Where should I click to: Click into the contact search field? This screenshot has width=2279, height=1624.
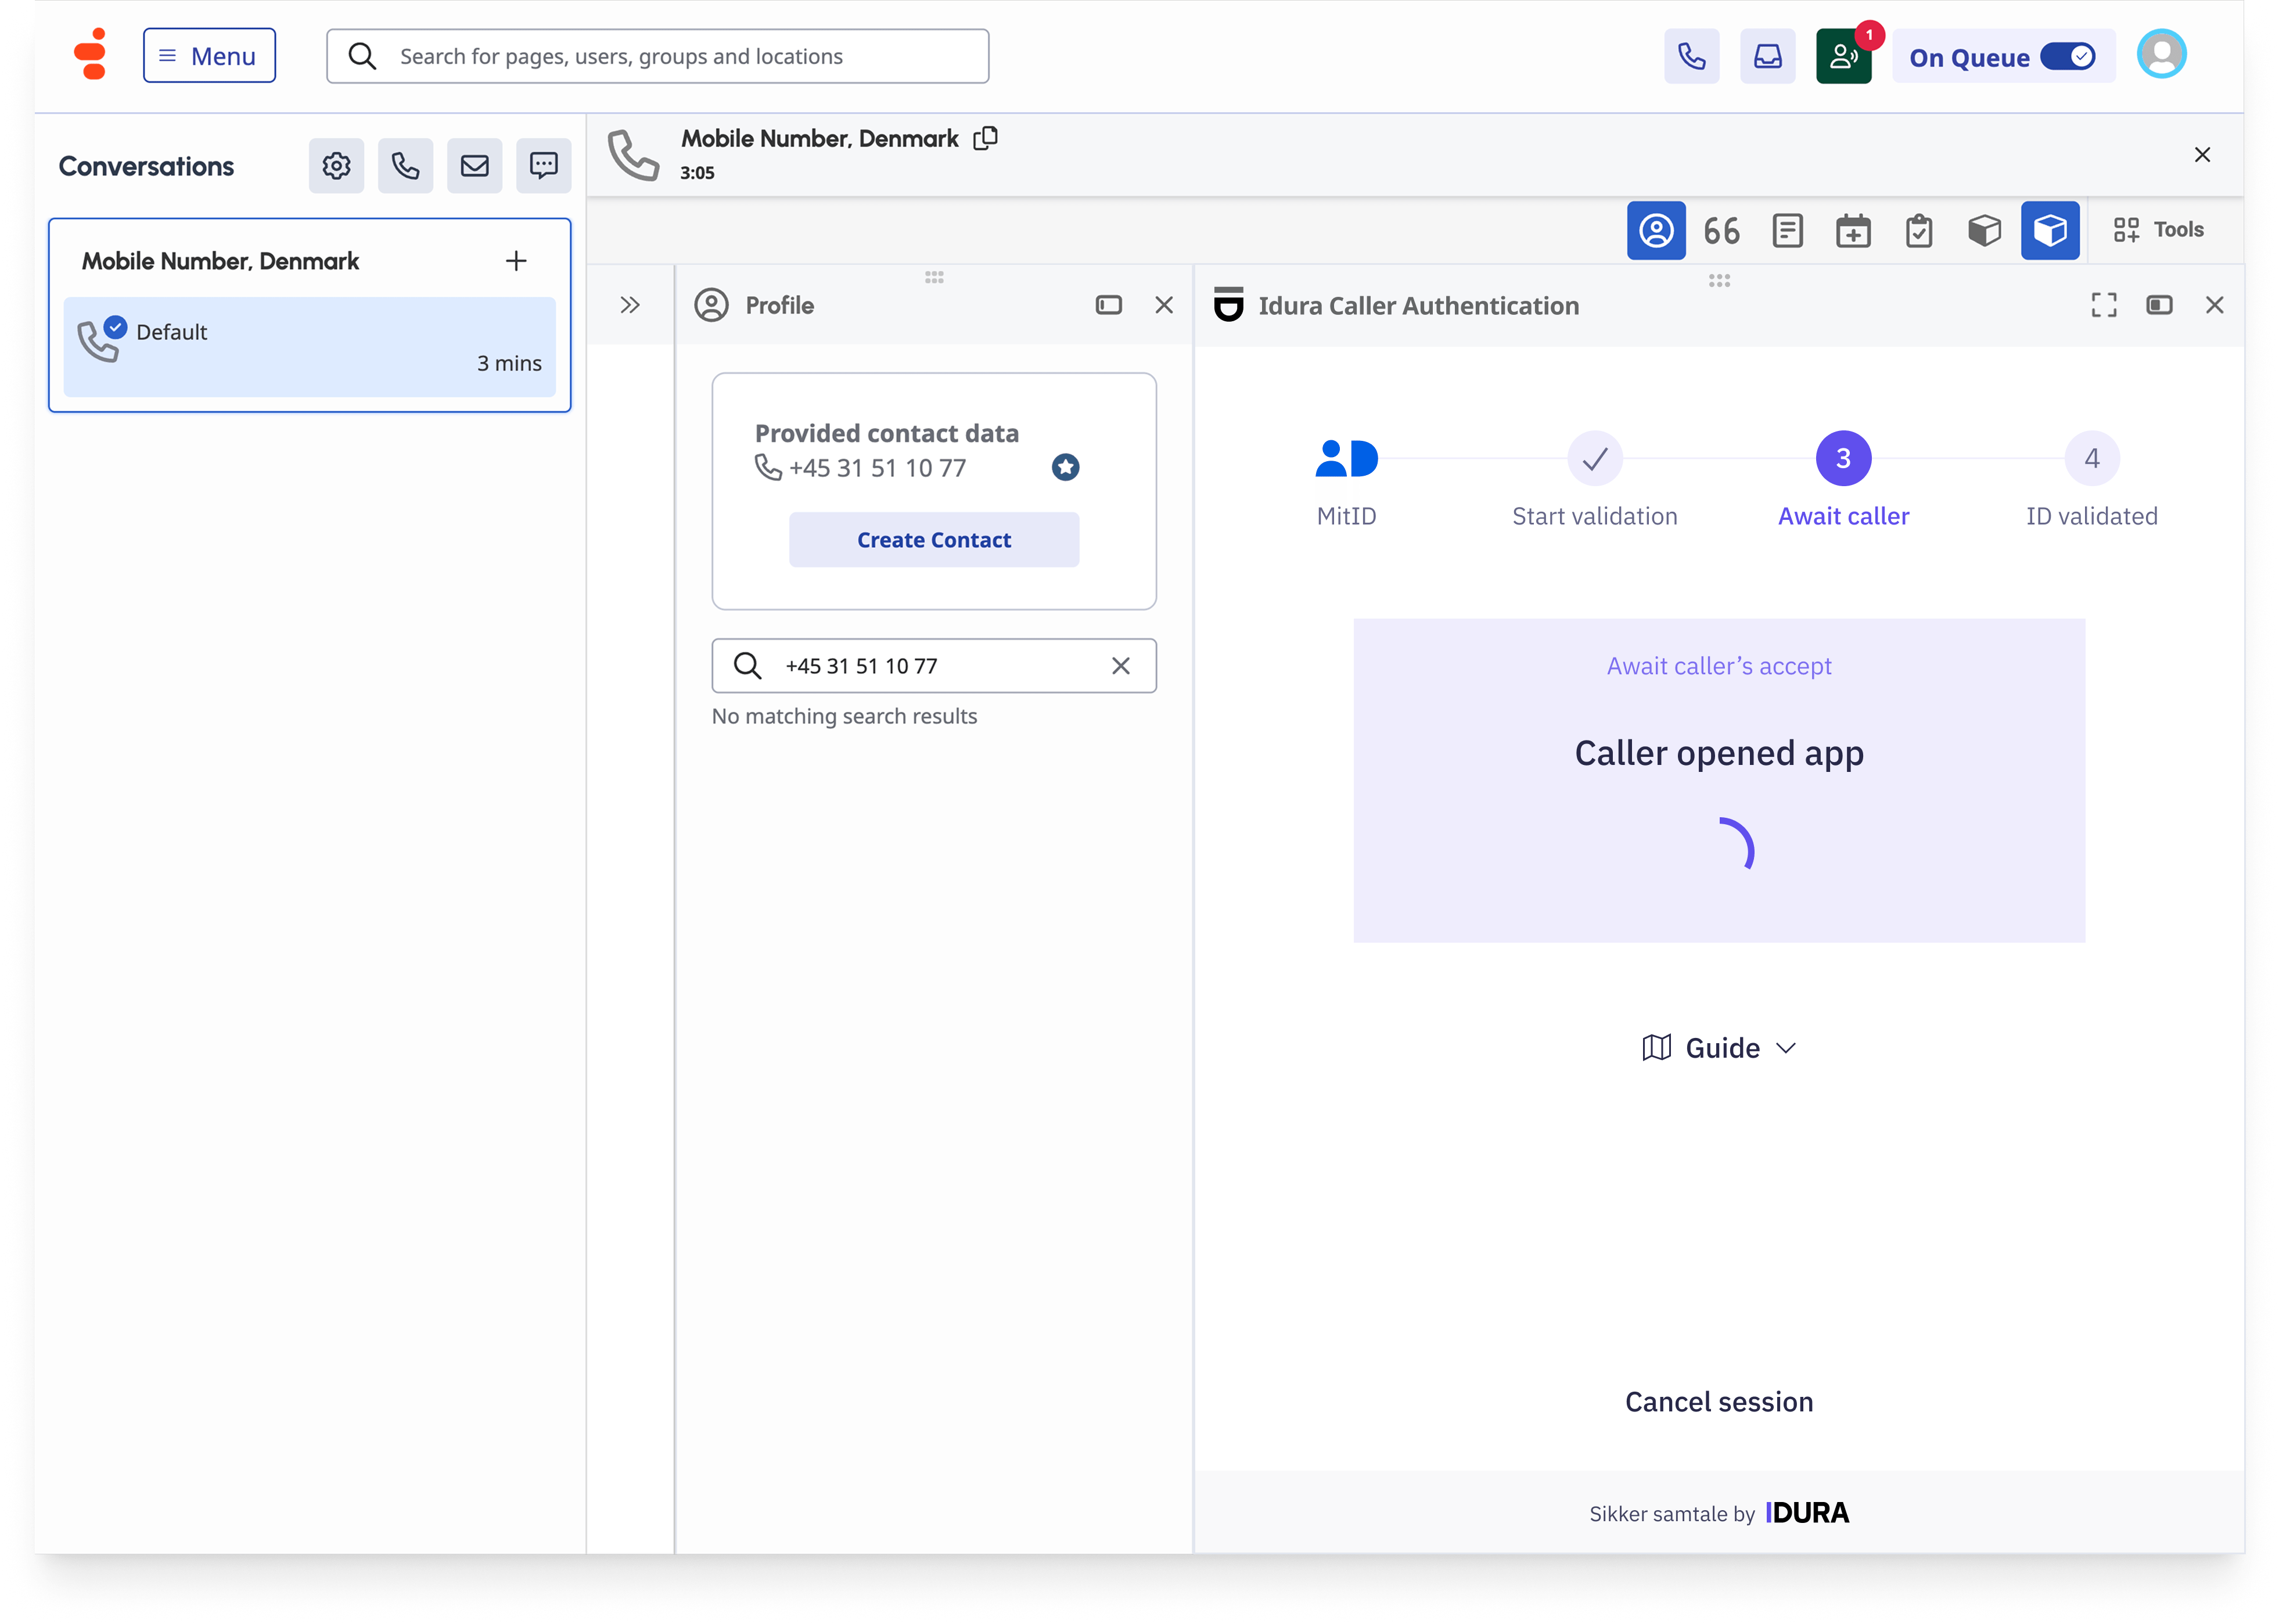tap(933, 666)
